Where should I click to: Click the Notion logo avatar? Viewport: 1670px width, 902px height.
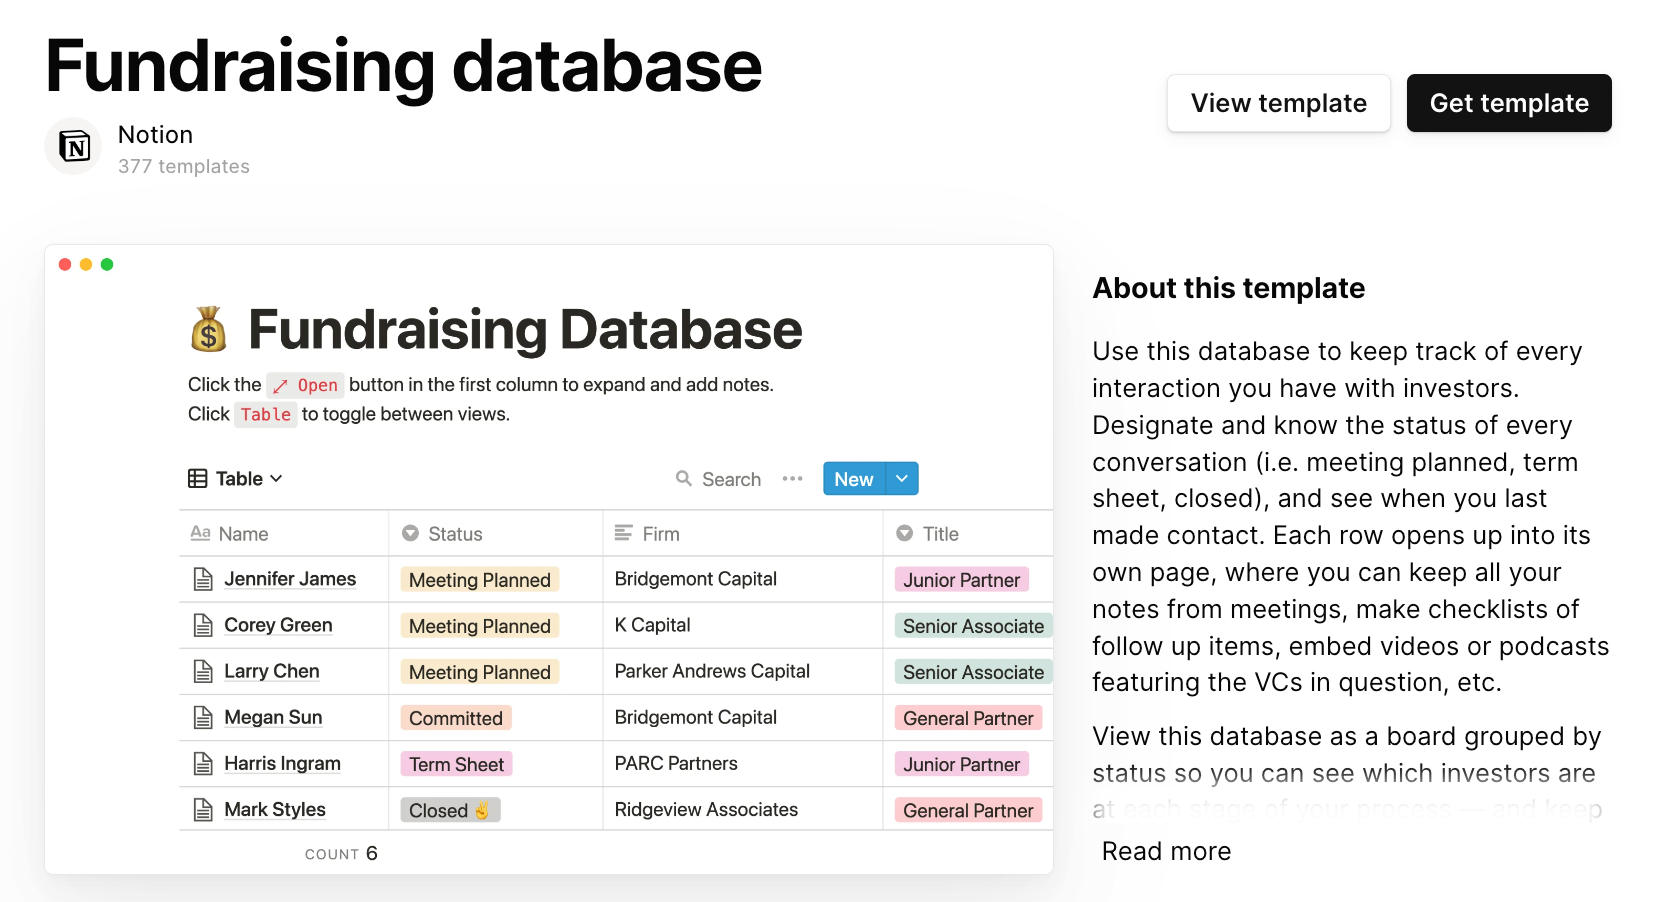pyautogui.click(x=74, y=147)
